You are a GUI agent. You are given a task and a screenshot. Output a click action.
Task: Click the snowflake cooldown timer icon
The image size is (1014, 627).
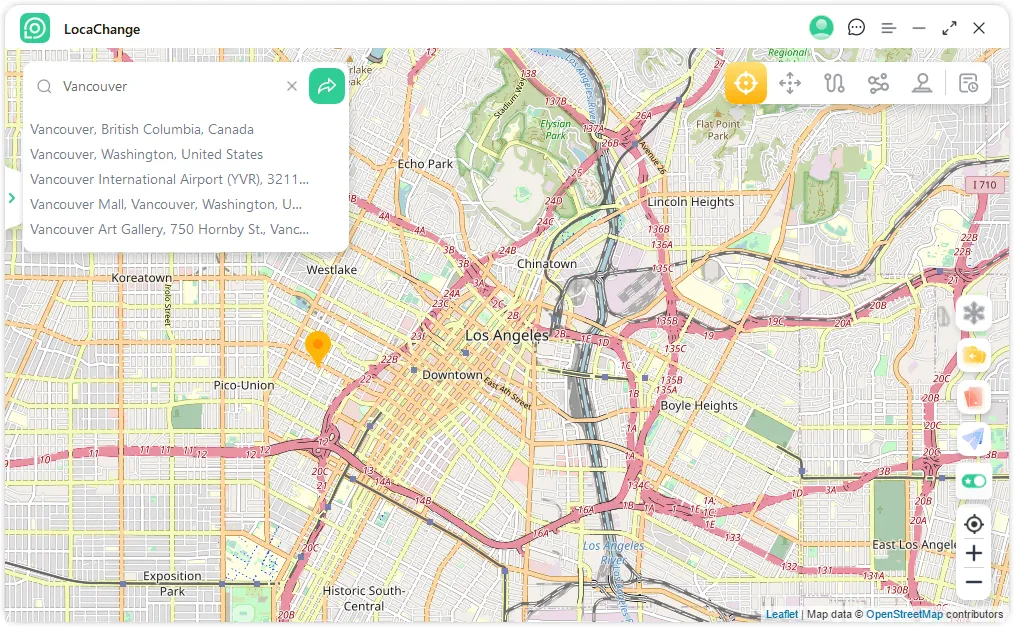pyautogui.click(x=973, y=314)
